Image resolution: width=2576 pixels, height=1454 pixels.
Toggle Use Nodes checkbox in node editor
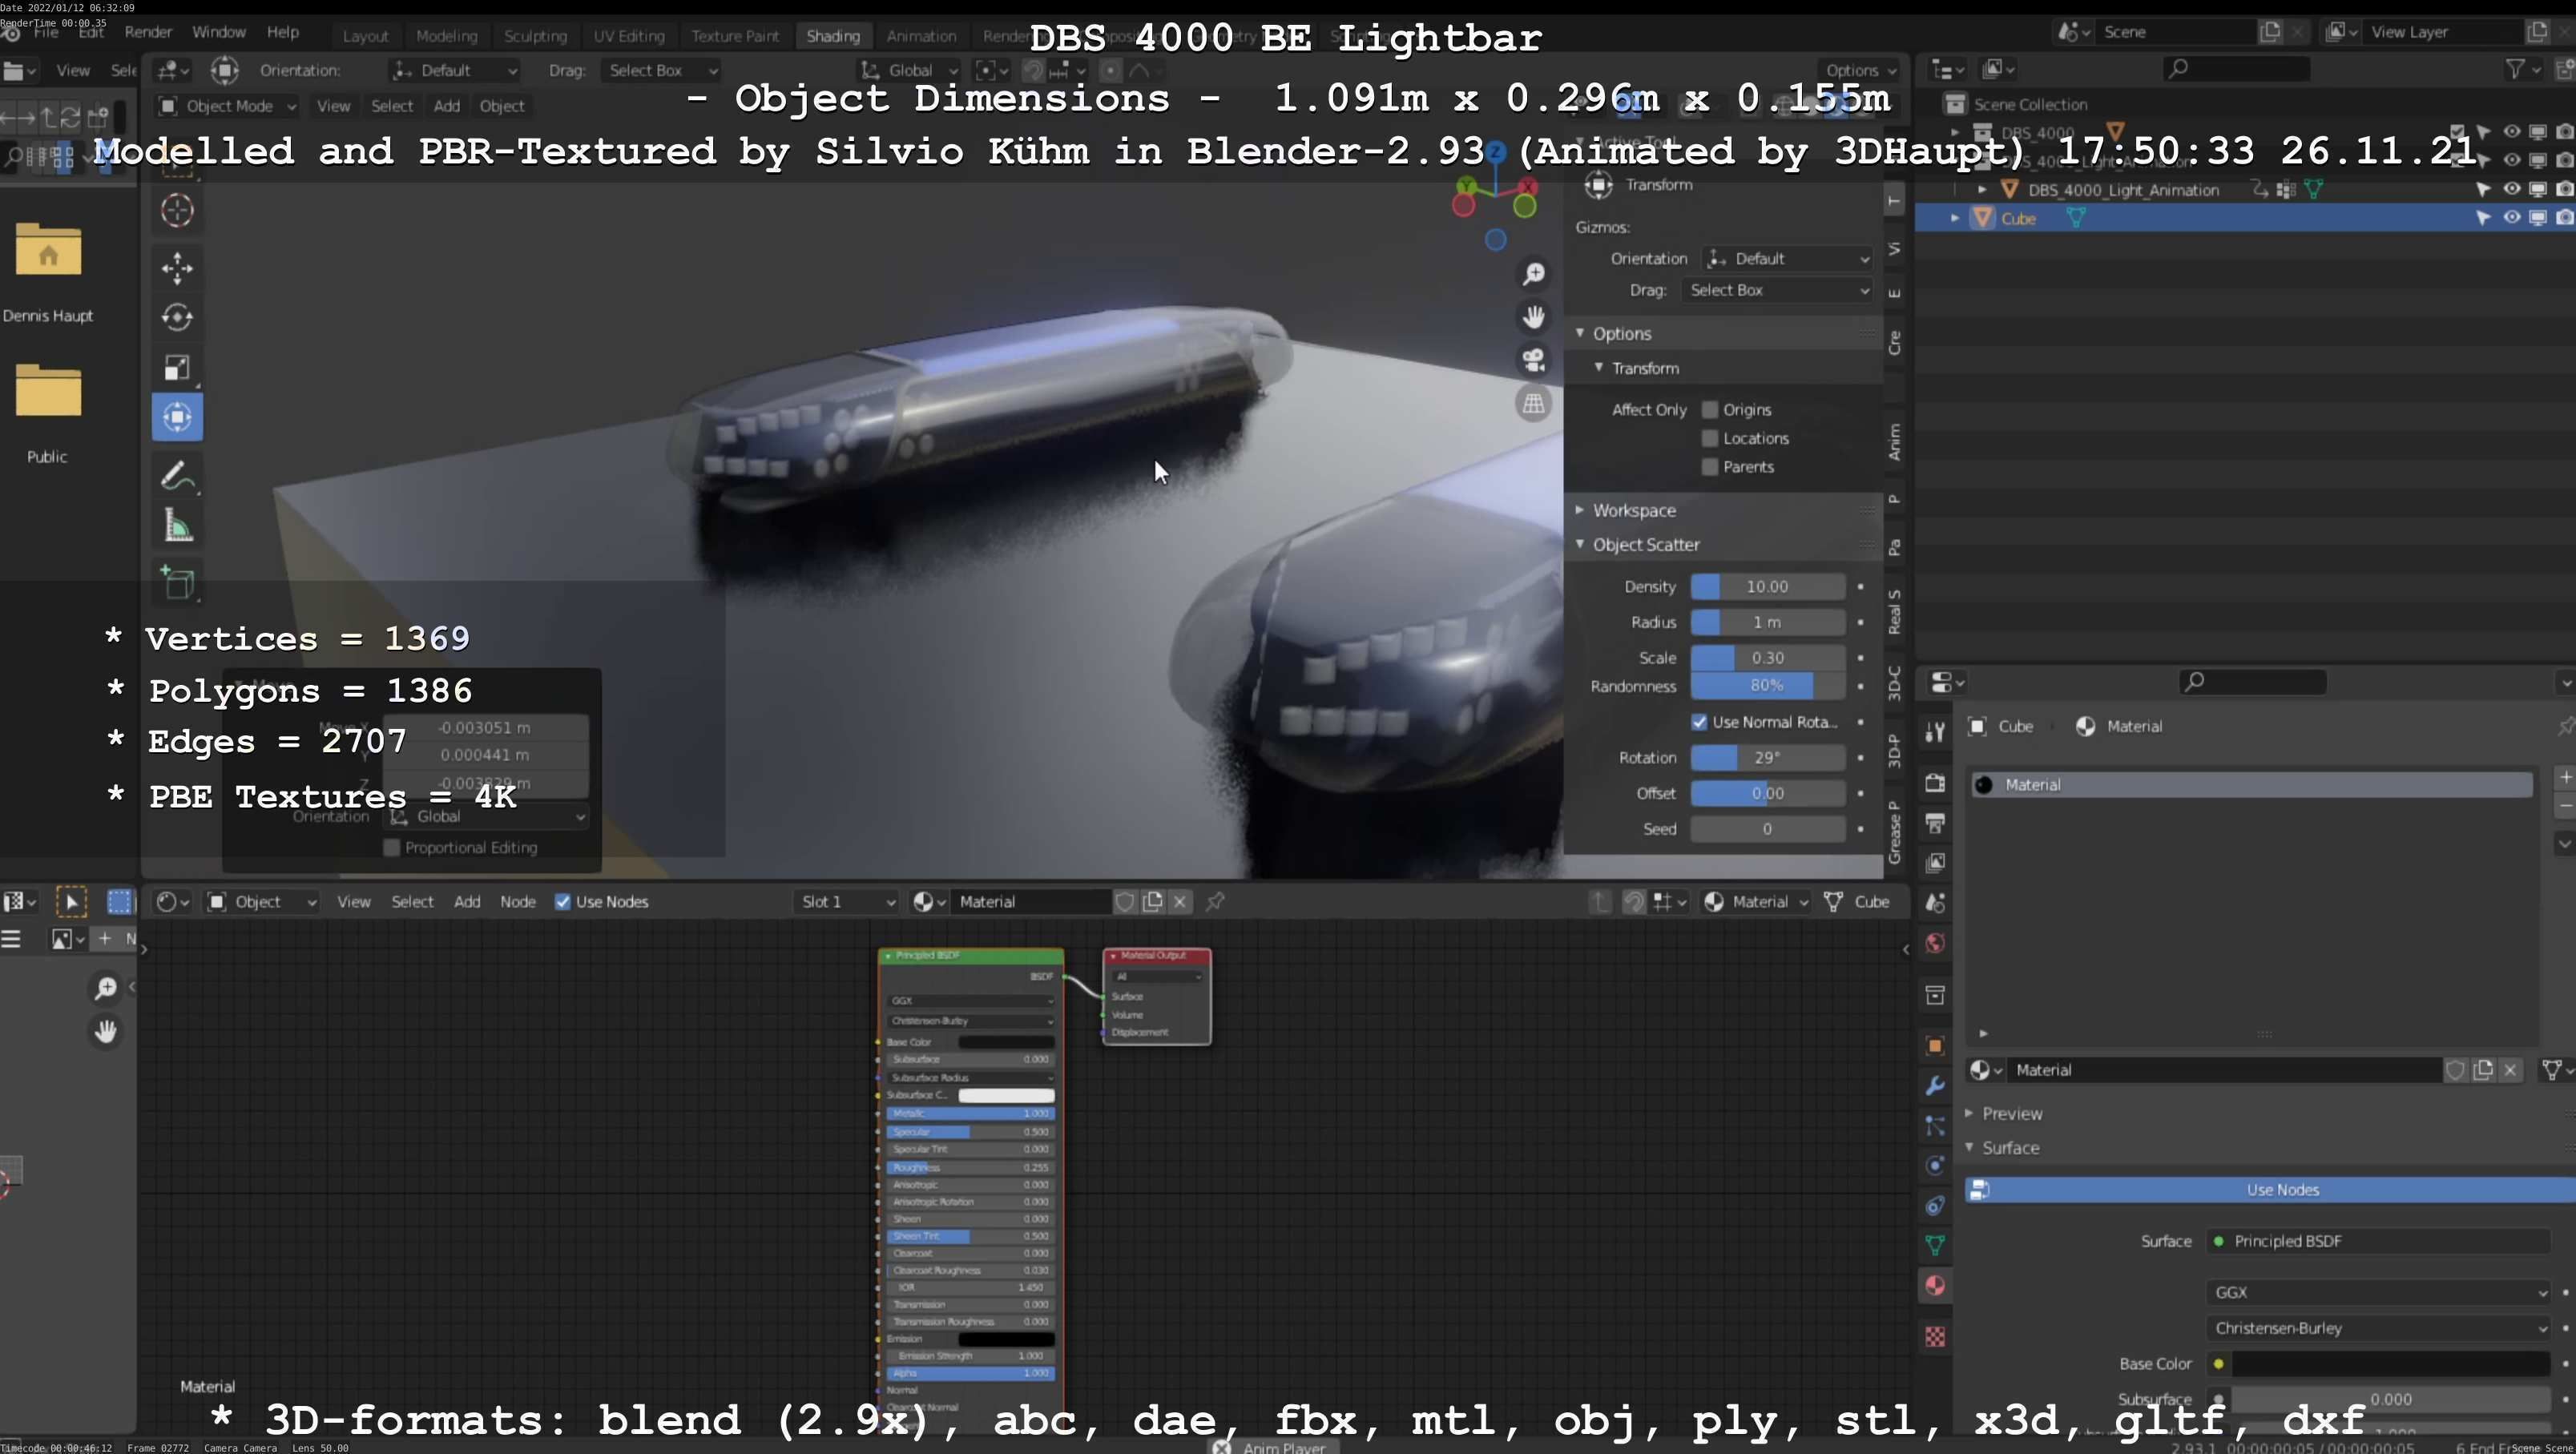563,901
